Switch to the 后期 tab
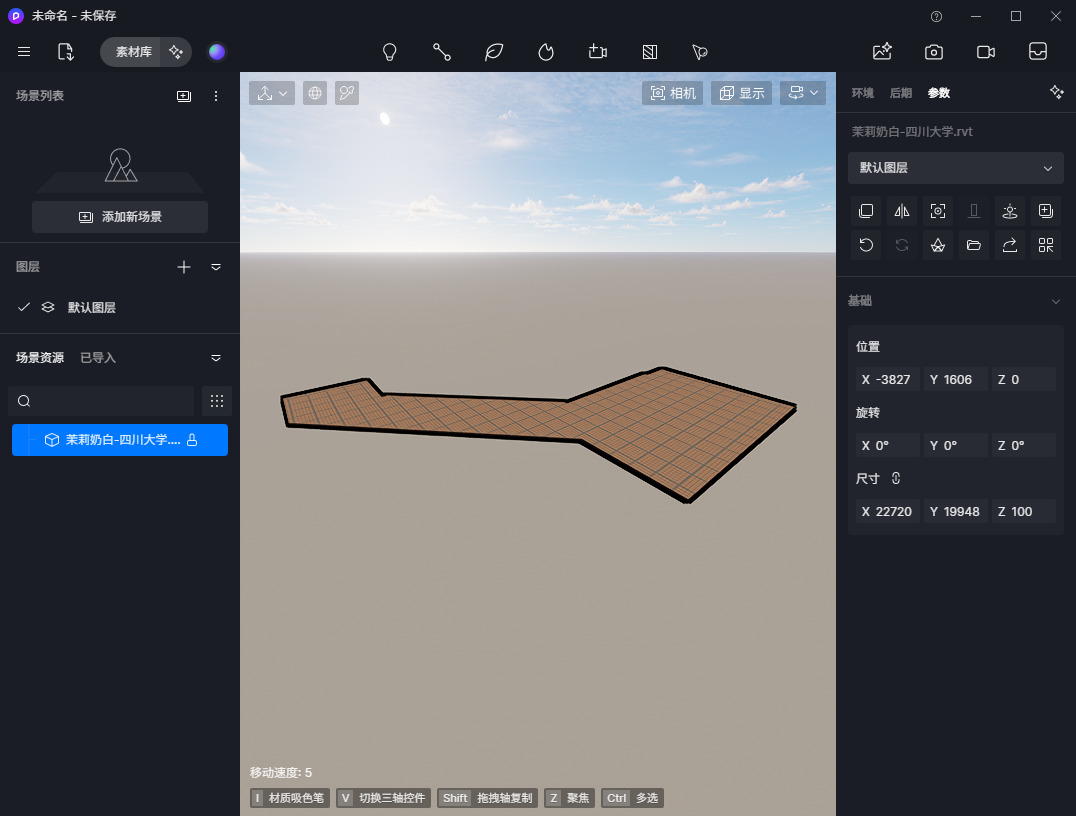Screen dimensions: 1076x816 [x=900, y=93]
